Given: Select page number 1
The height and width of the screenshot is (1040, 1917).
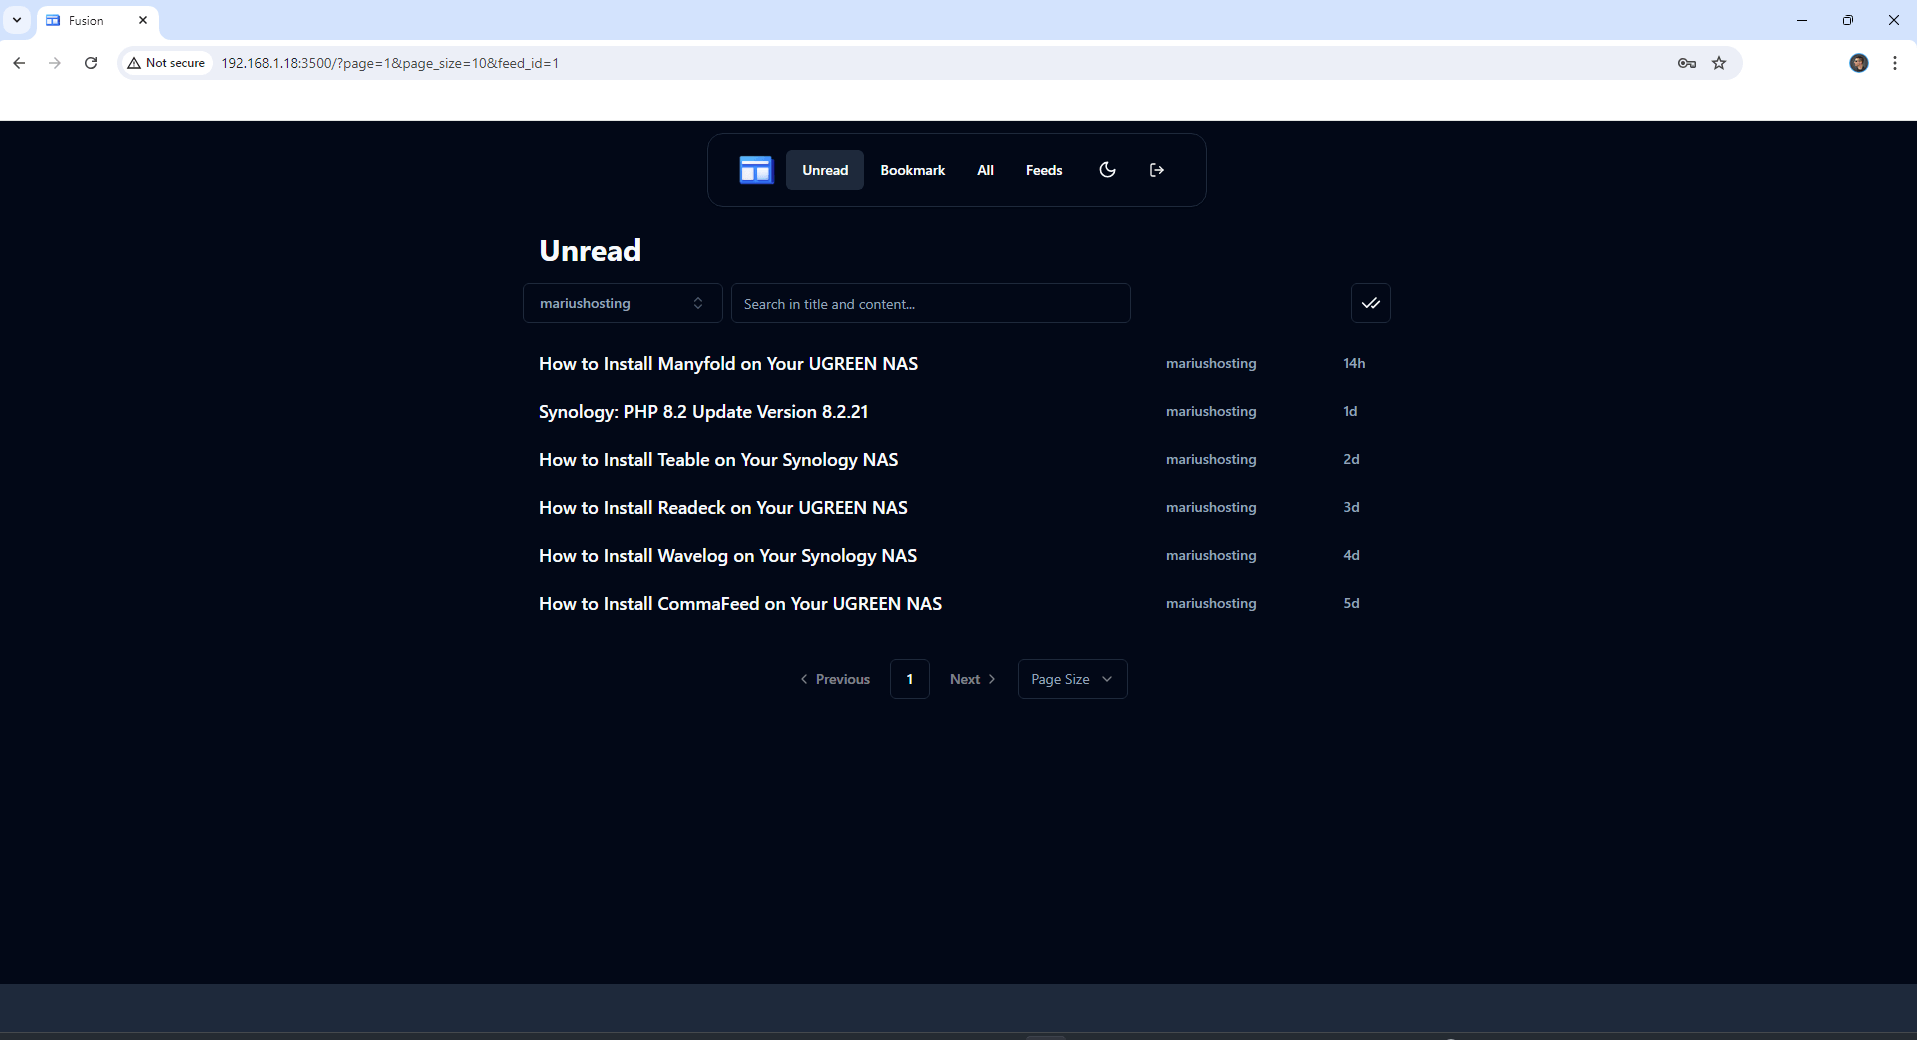Looking at the screenshot, I should click(909, 679).
